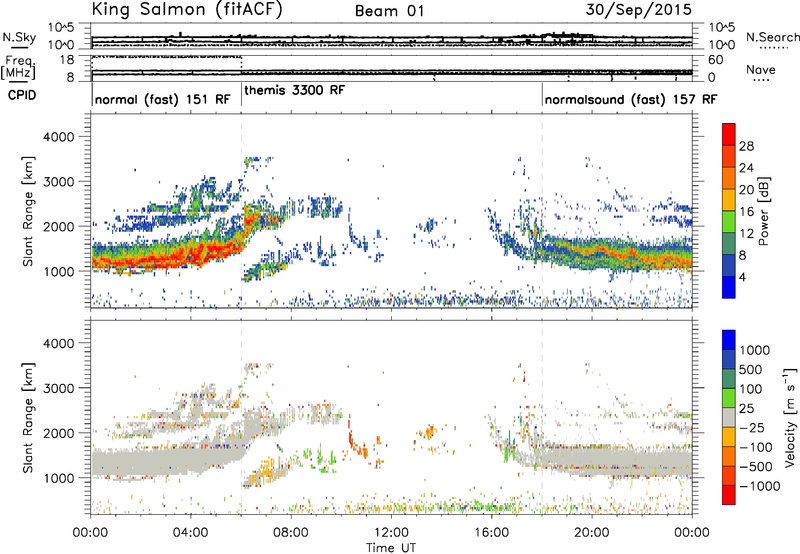Click frequency axis value '18'
Image resolution: width=800 pixels, height=554 pixels.
tap(67, 59)
